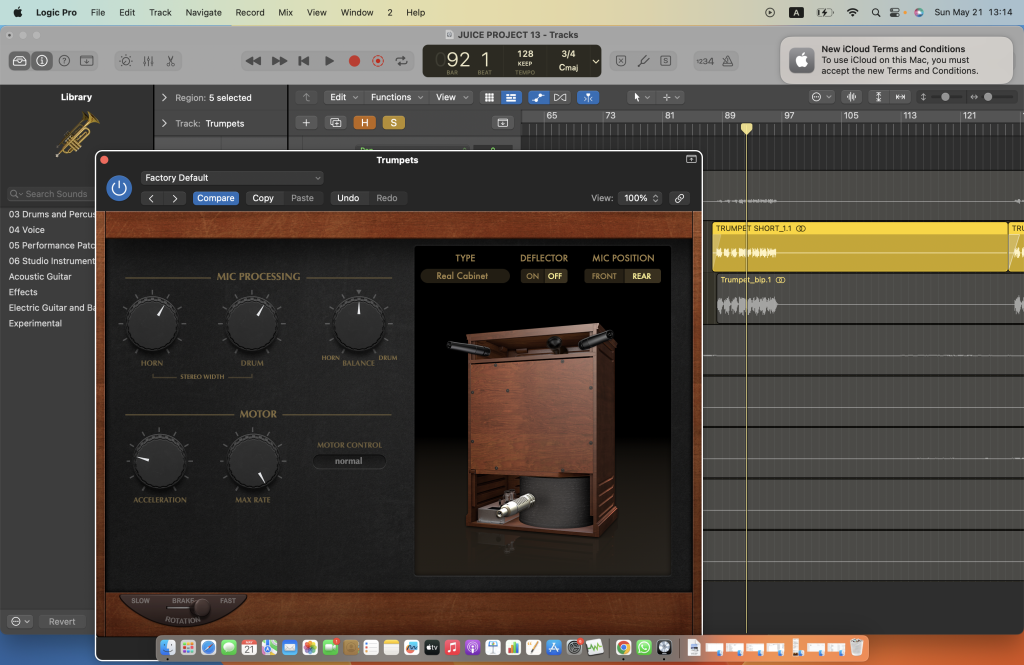Screen dimensions: 1024x665
Task: Set Mic Position to FRONT
Action: (604, 276)
